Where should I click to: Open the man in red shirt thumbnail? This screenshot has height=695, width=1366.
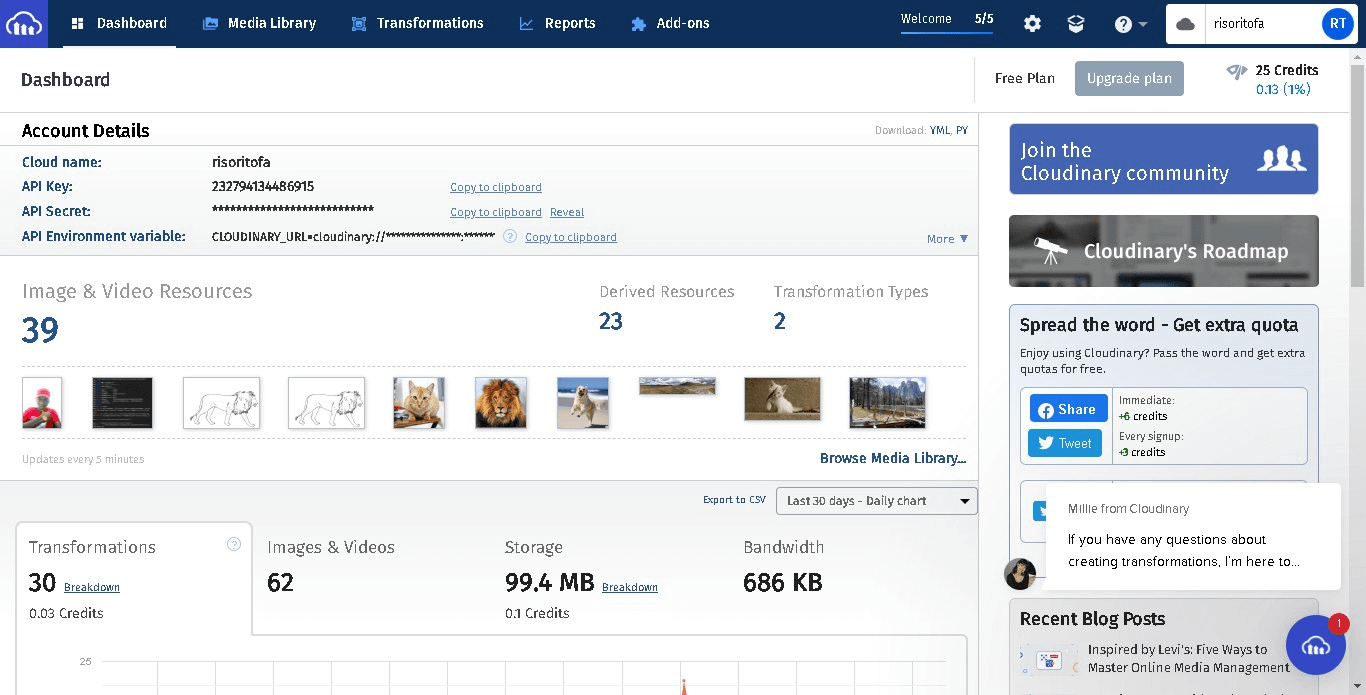coord(42,403)
